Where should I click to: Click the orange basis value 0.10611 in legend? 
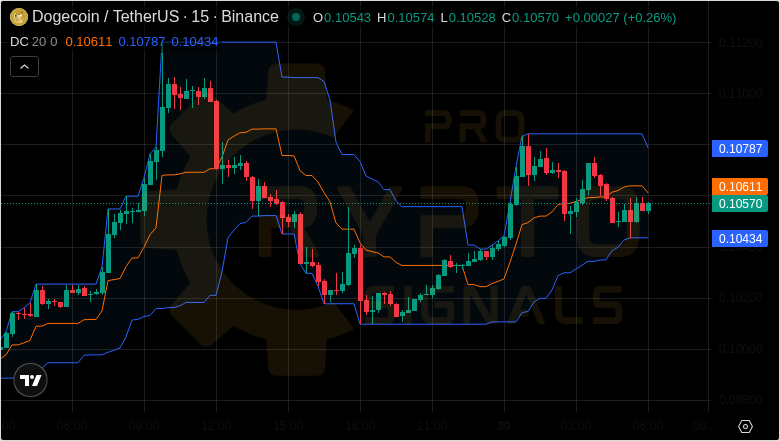tap(89, 42)
